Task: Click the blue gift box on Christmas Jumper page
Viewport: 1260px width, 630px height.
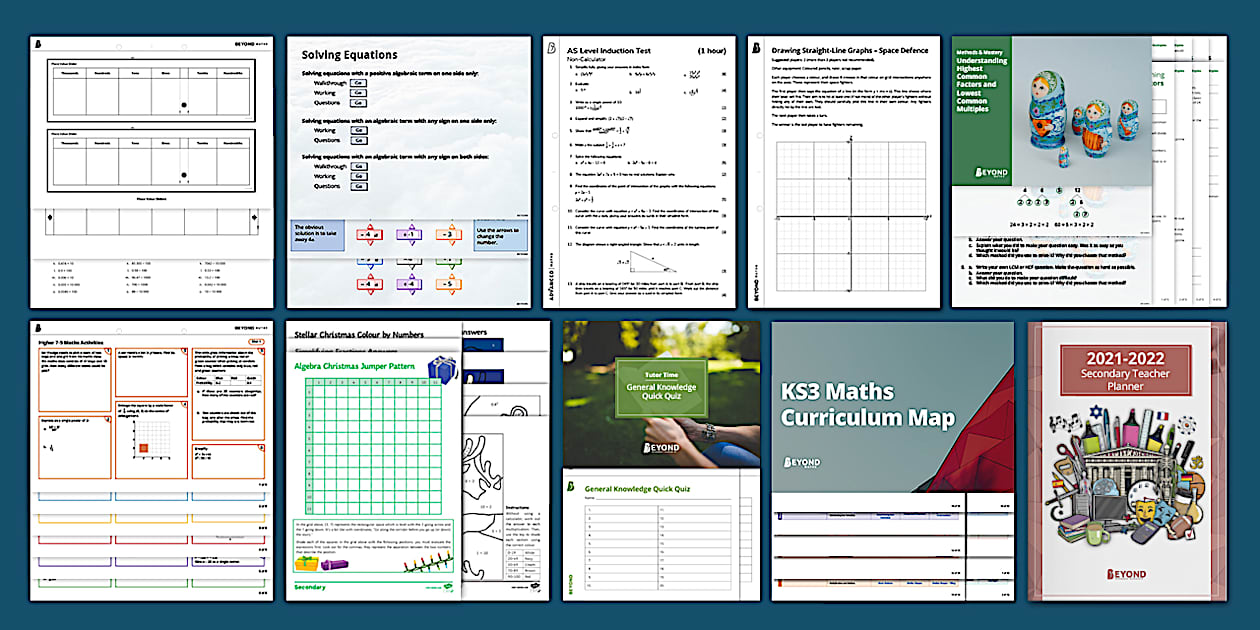Action: point(441,369)
